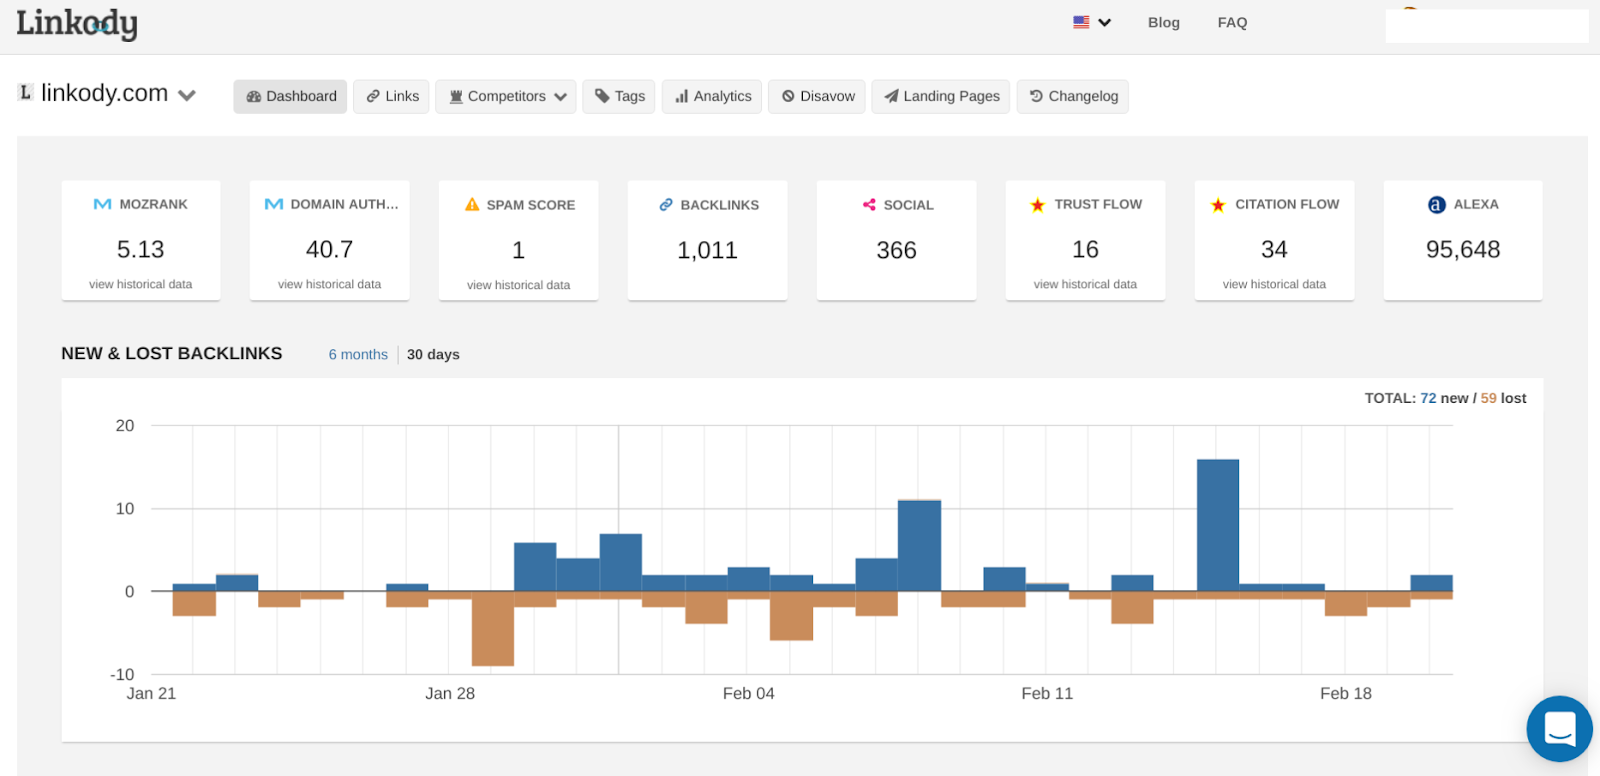Click the Citation Flow star icon
Screen dimensions: 1600x776
click(x=1218, y=205)
